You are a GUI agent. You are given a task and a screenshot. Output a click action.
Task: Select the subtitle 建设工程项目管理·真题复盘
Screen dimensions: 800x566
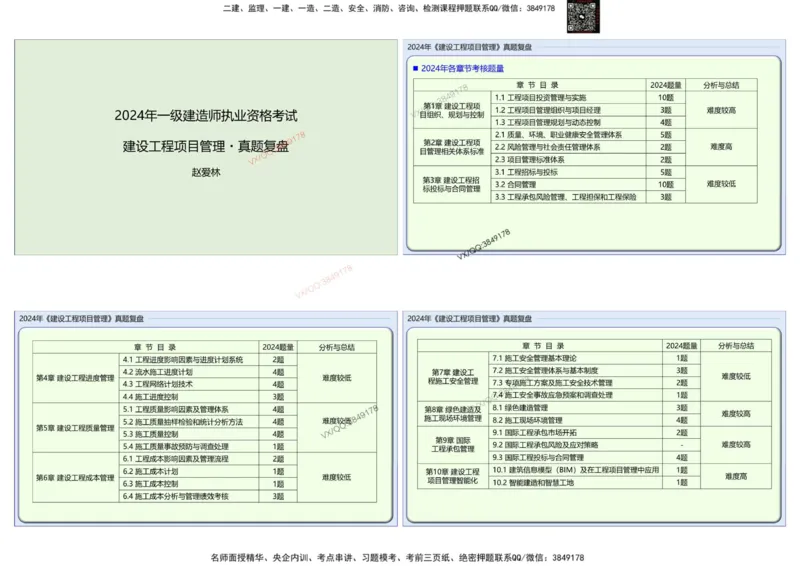[x=206, y=146]
